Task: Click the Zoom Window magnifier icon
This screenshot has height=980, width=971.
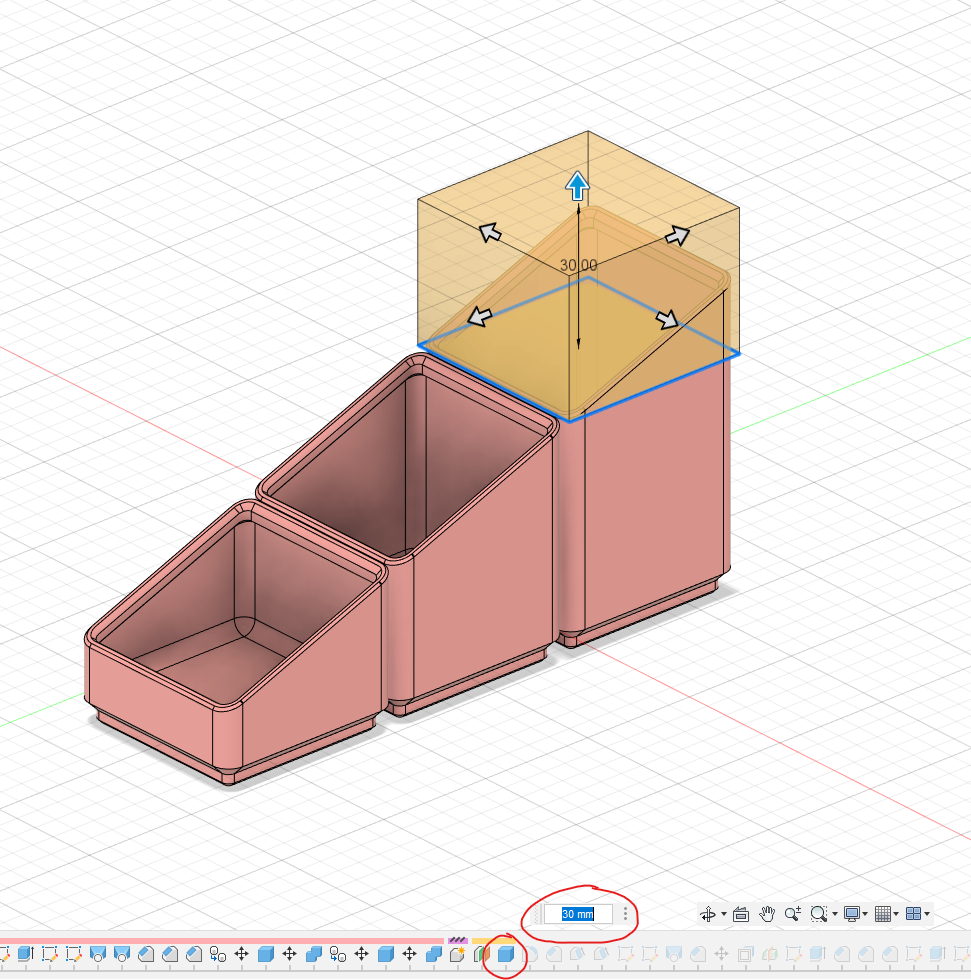Action: pyautogui.click(x=819, y=914)
